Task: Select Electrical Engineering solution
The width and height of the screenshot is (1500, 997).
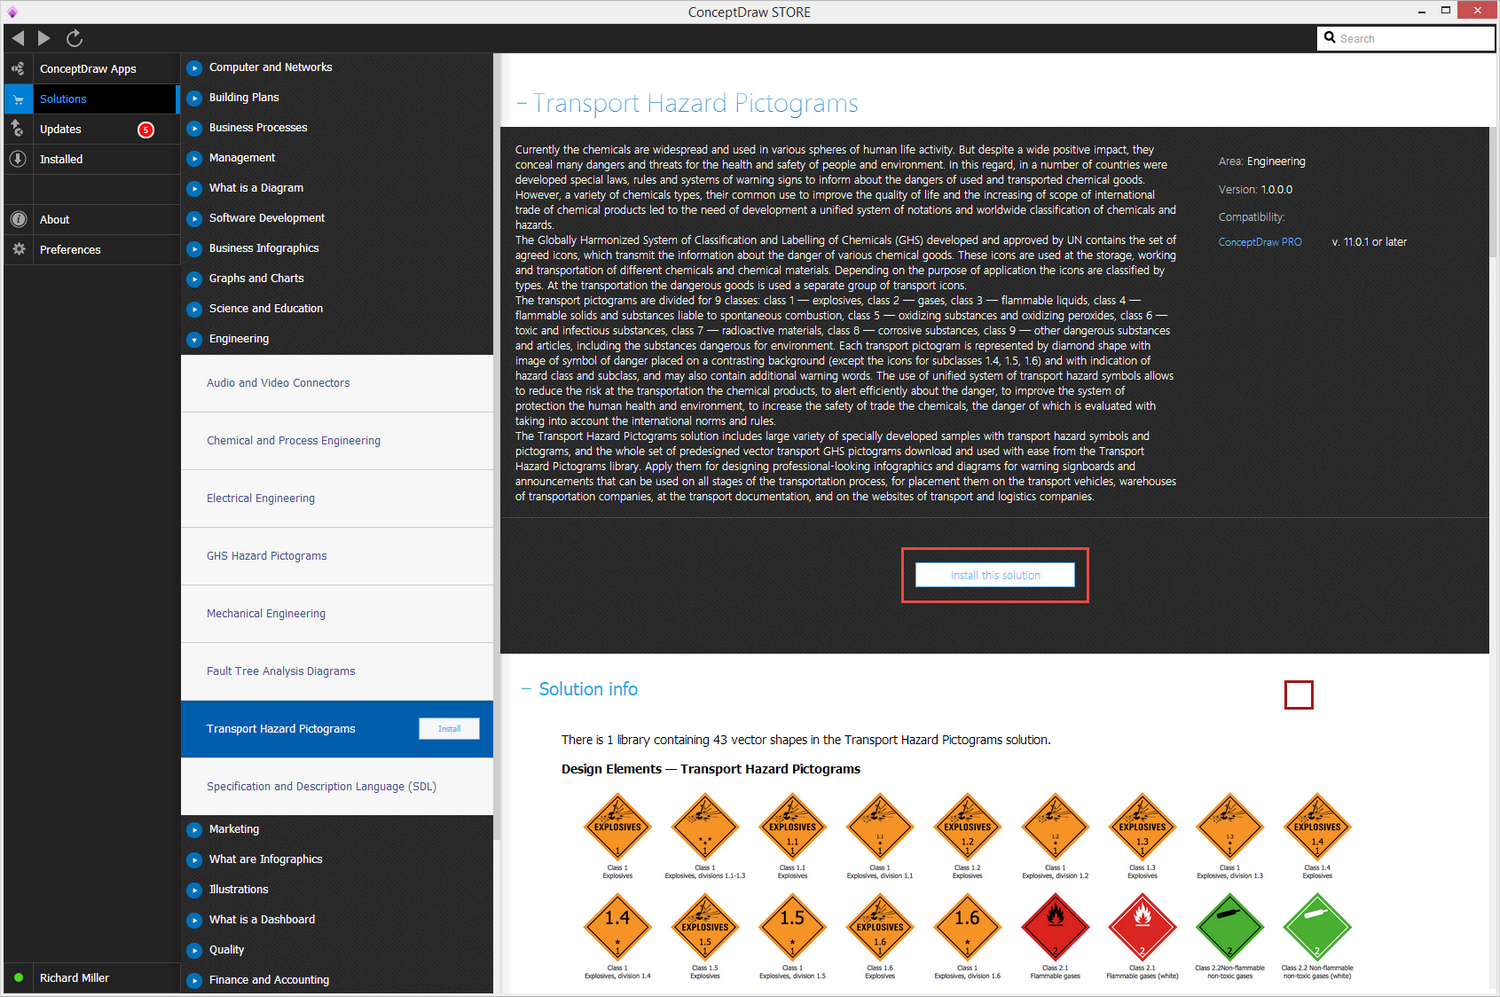Action: point(337,498)
